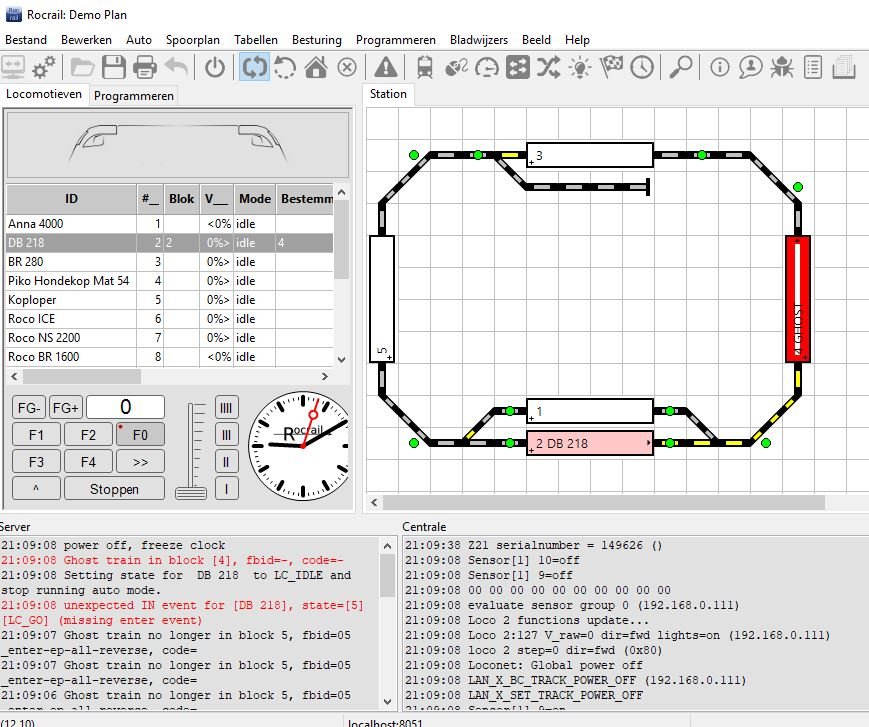Image resolution: width=869 pixels, height=727 pixels.
Task: Open Rocrail properties gears icon
Action: (43, 68)
